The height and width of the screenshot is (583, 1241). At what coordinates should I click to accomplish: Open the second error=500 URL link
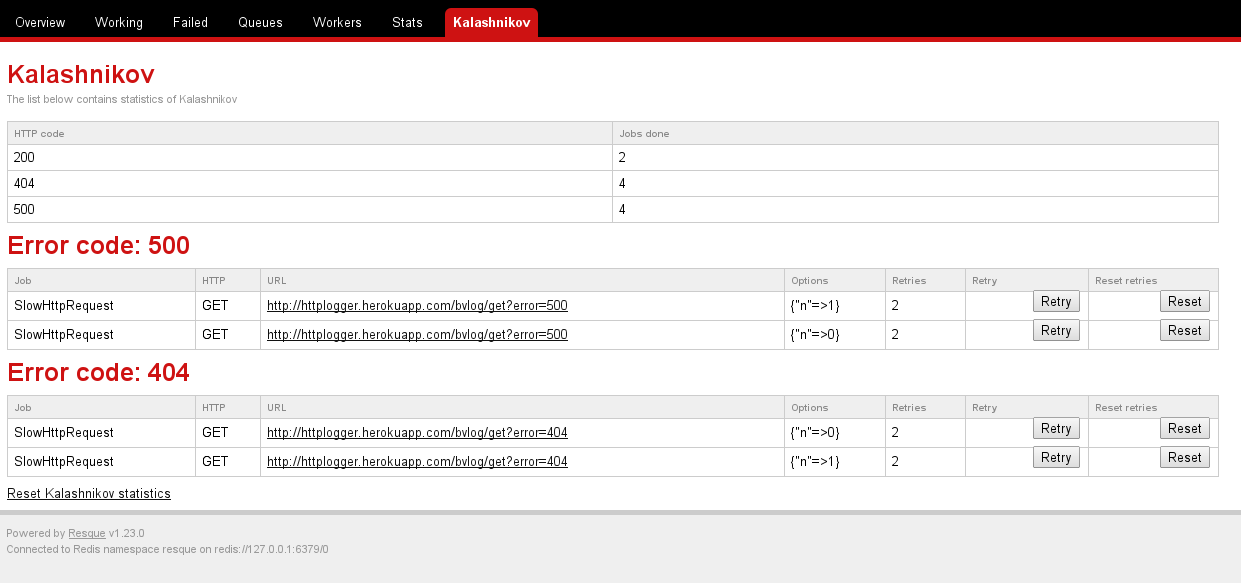pyautogui.click(x=417, y=335)
